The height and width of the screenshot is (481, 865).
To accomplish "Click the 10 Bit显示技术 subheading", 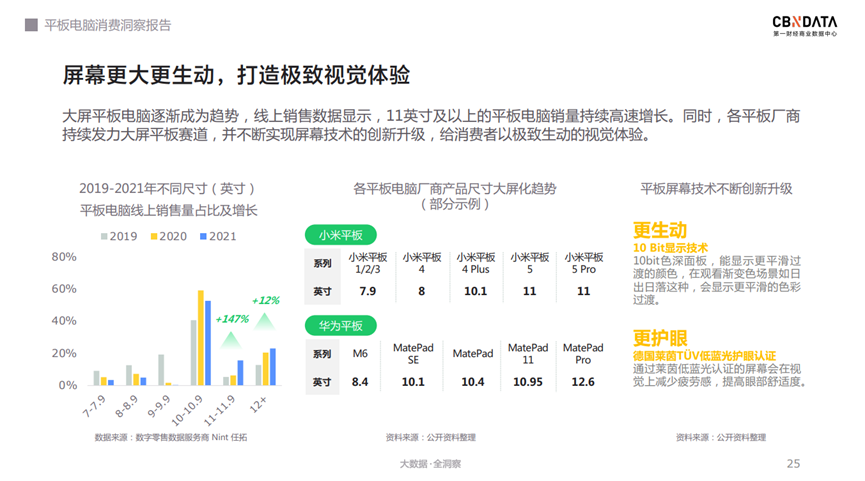I will pos(670,248).
